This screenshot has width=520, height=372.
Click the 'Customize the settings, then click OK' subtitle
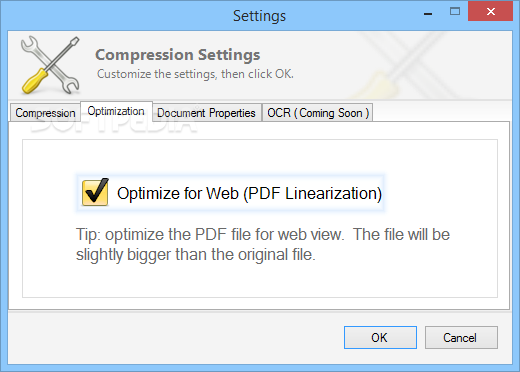pos(195,74)
